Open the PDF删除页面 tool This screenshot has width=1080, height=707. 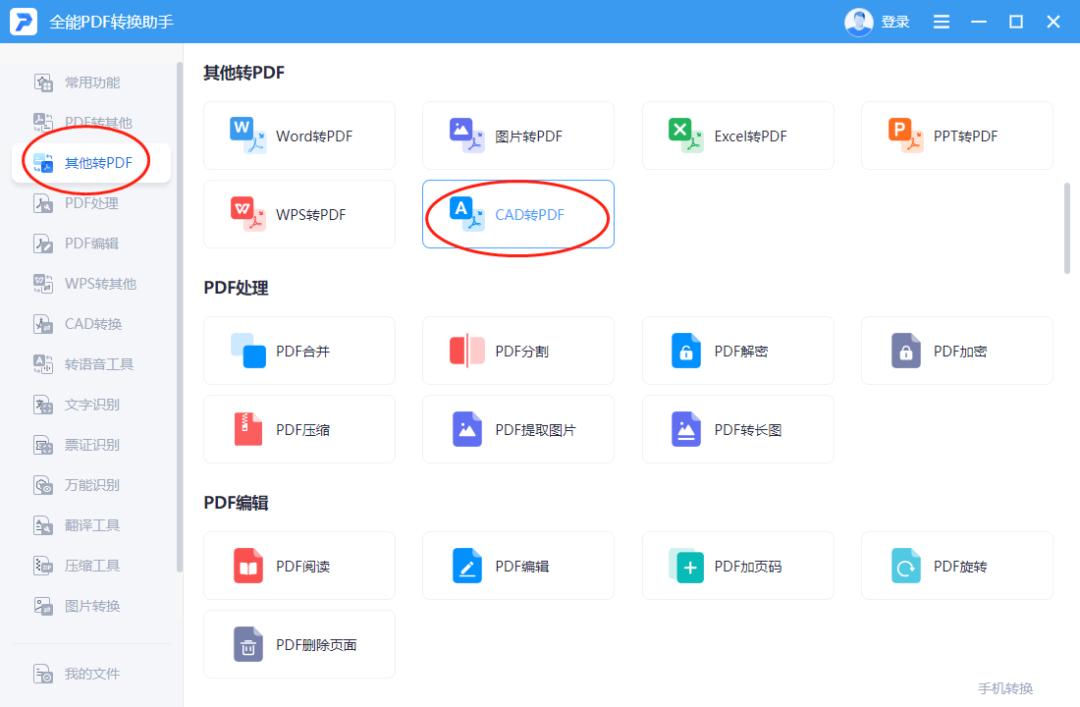tap(299, 644)
